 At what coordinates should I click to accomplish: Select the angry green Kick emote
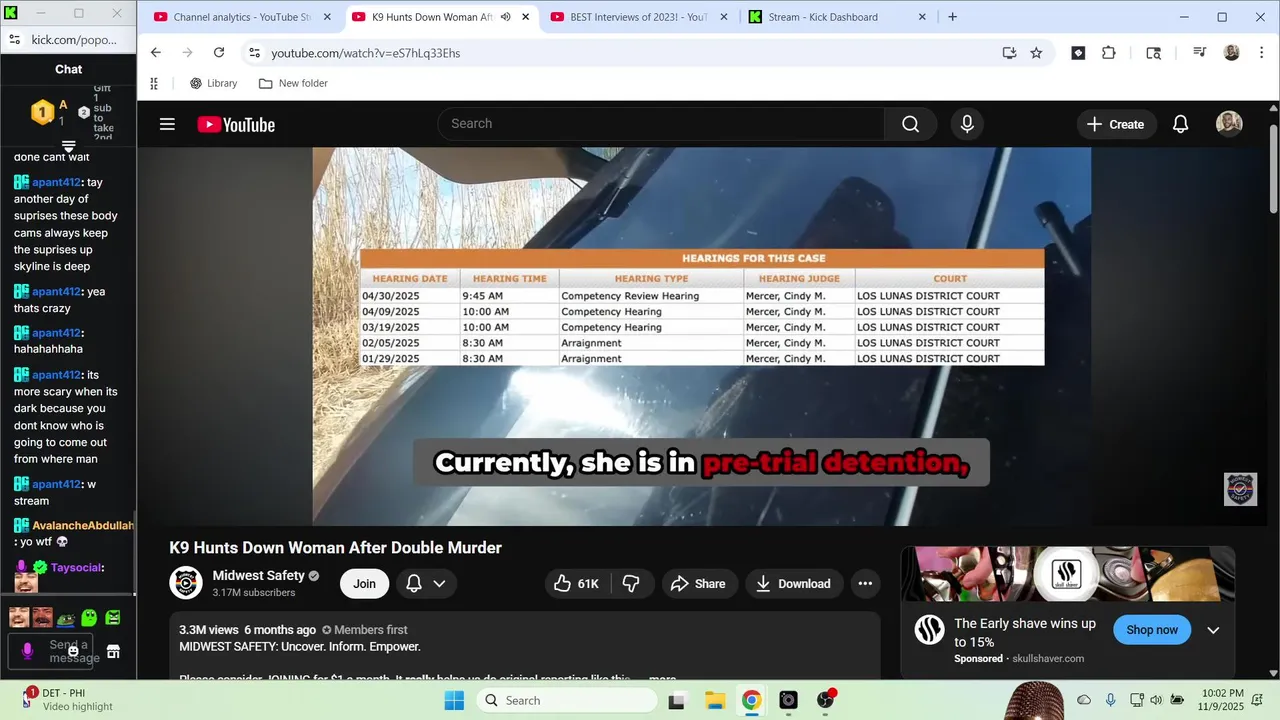pos(113,618)
